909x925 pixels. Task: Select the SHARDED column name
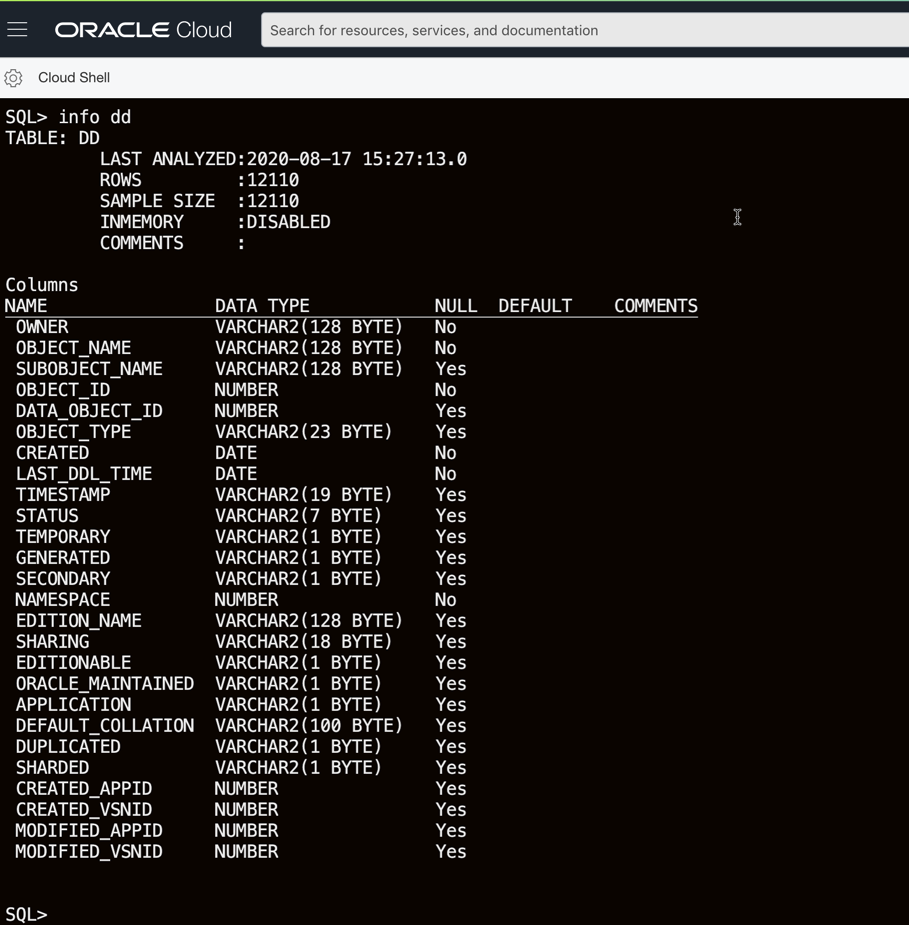tap(52, 767)
